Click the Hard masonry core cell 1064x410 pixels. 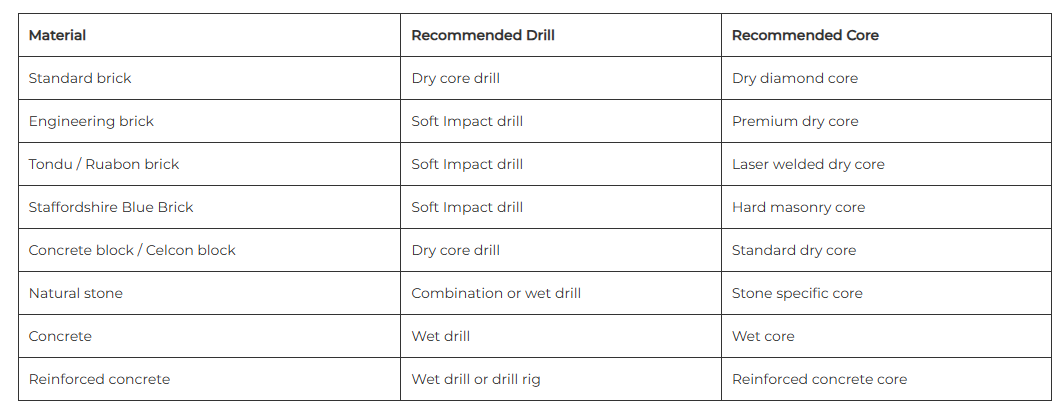coord(886,207)
